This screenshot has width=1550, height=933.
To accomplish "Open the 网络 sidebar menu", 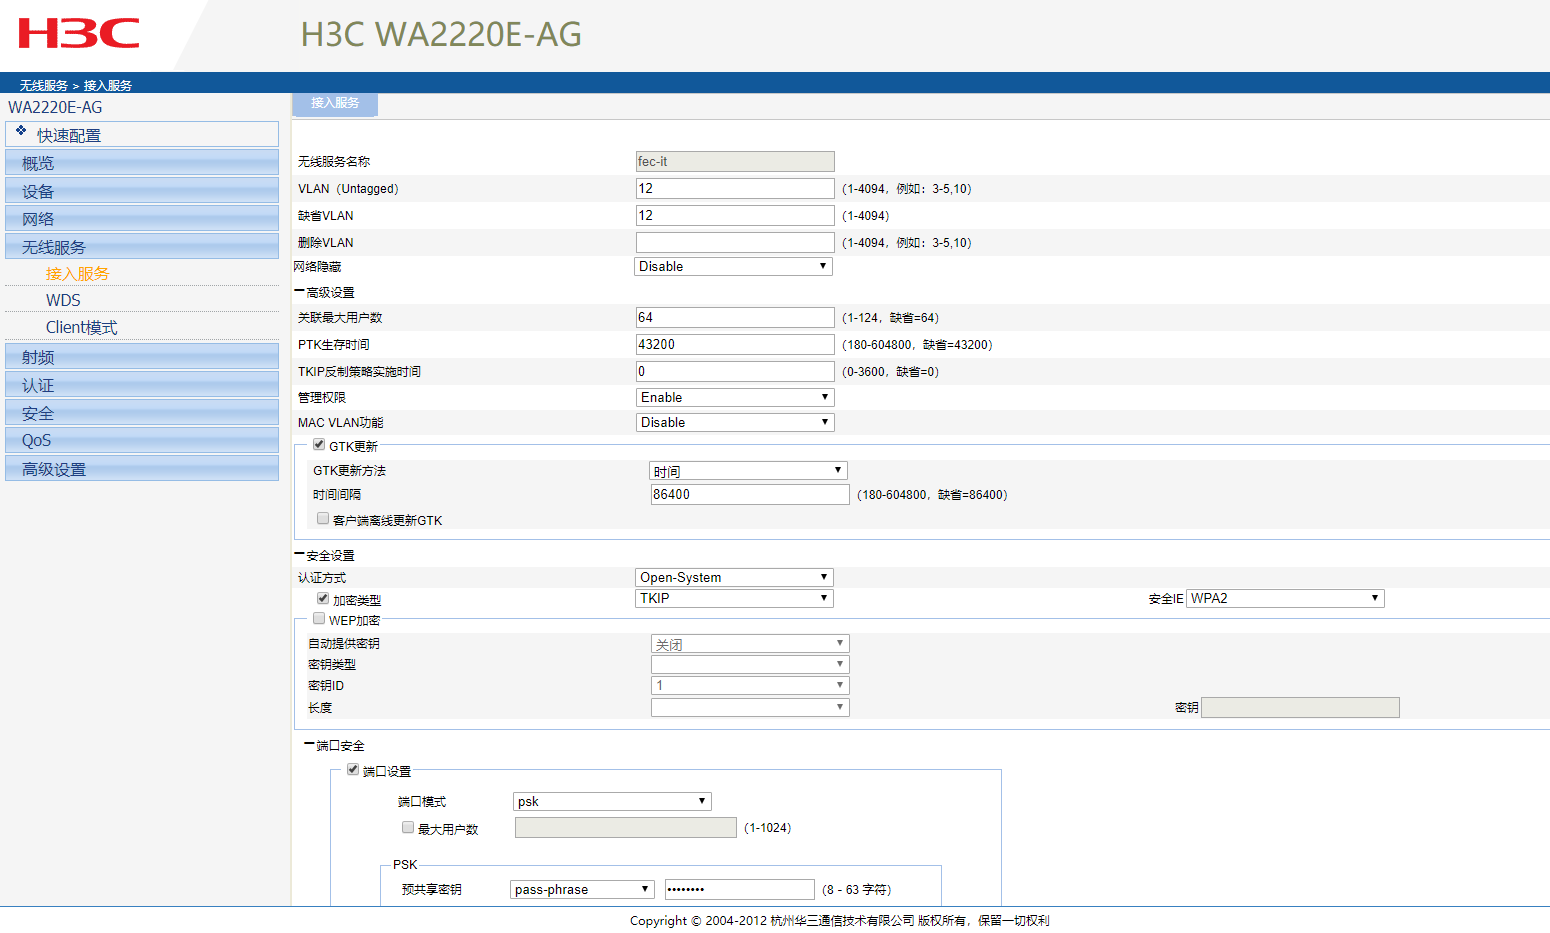I will [142, 219].
